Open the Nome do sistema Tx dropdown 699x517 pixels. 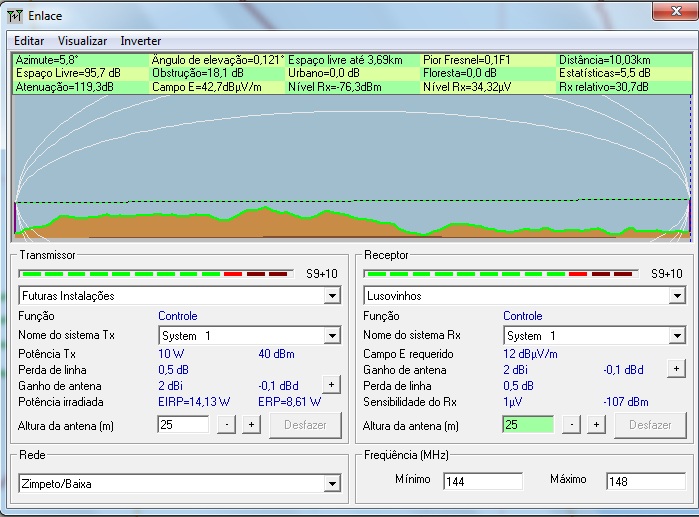pos(332,336)
